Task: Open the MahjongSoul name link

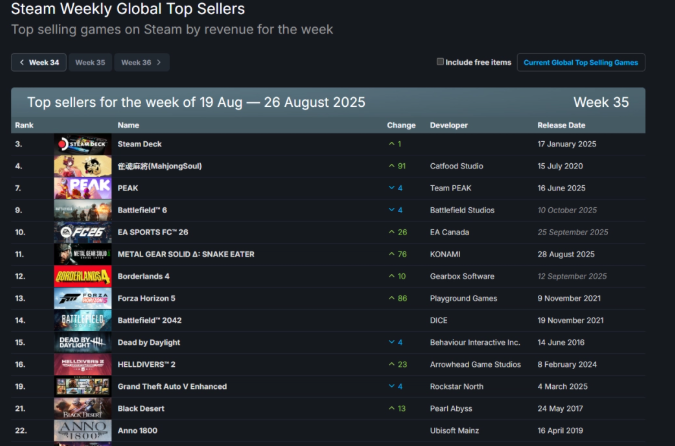Action: click(159, 166)
